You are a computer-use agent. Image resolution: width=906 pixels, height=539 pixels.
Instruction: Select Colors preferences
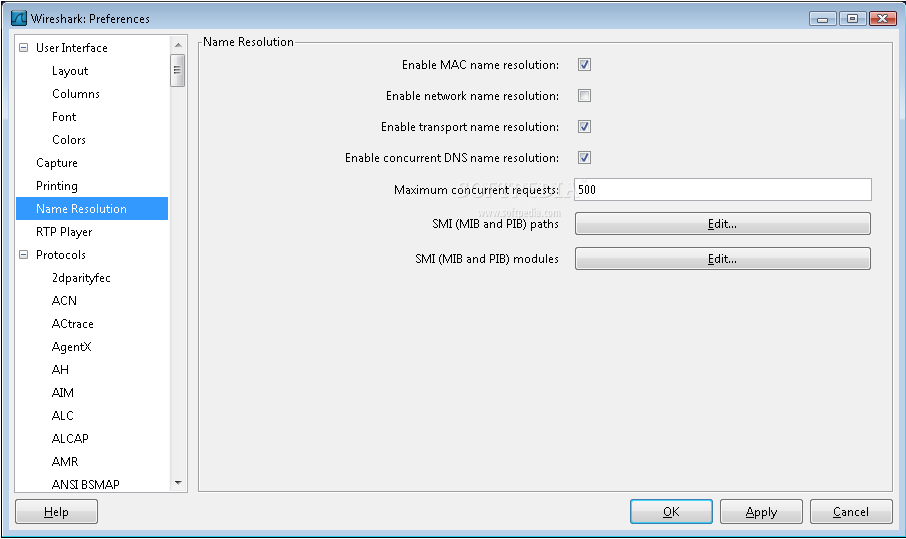coord(69,140)
